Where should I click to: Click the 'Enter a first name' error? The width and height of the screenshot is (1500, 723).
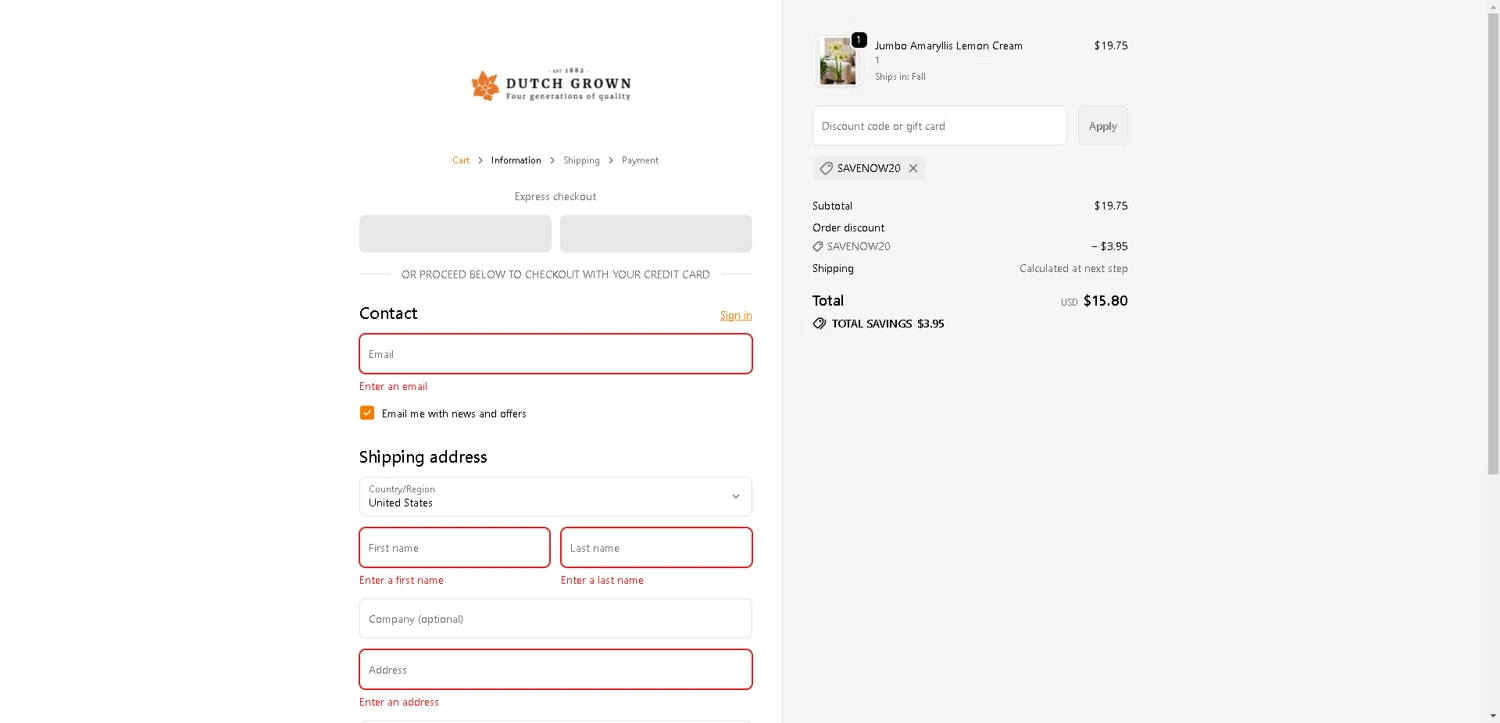pyautogui.click(x=401, y=580)
